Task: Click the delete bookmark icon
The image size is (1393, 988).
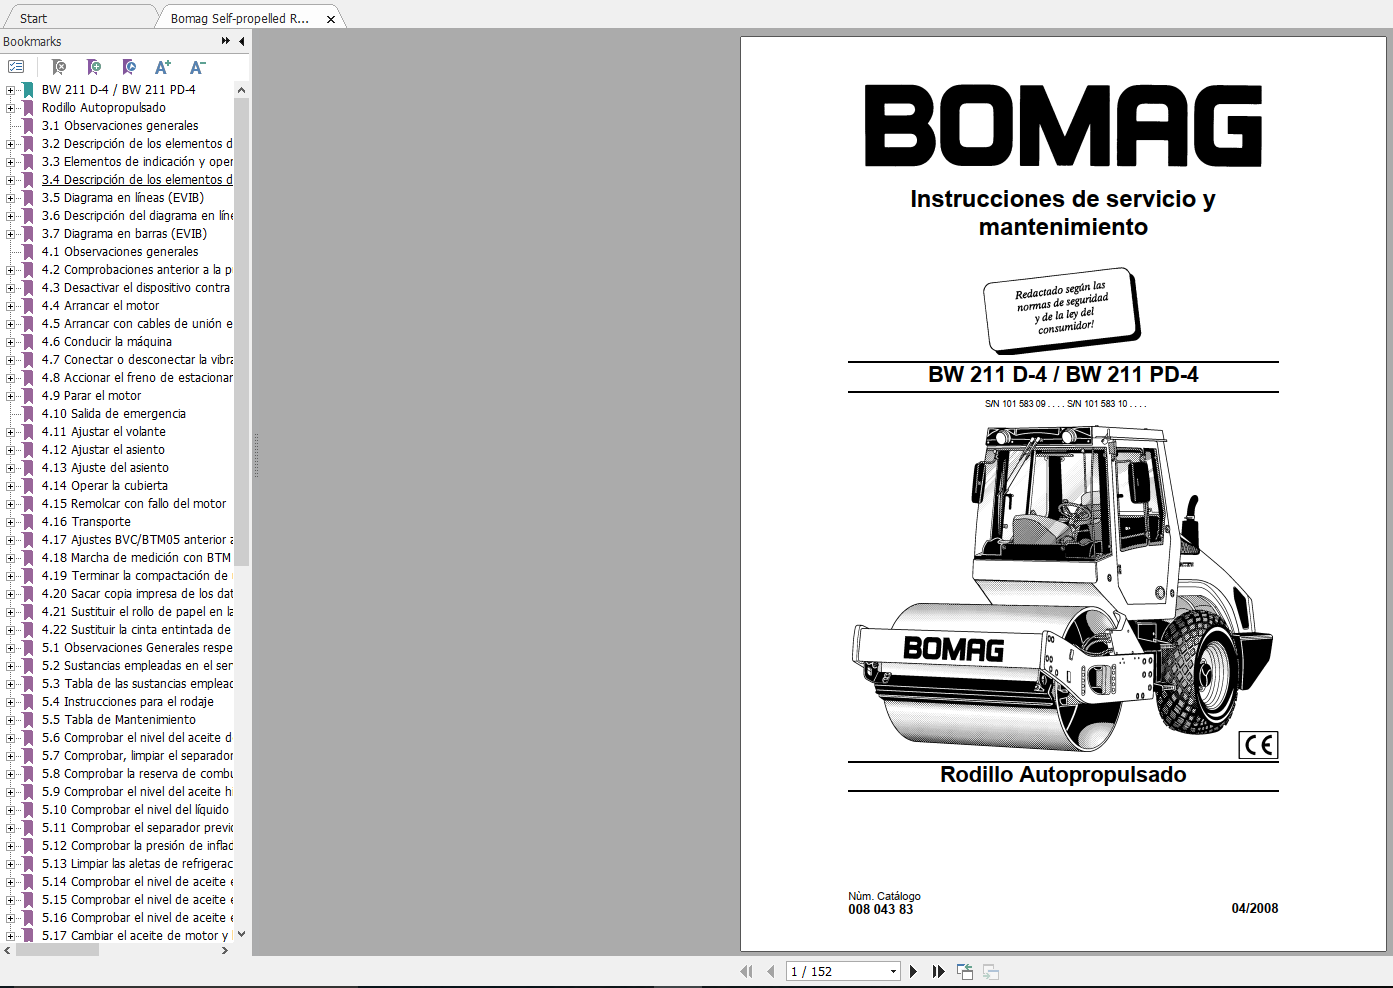Action: pyautogui.click(x=59, y=67)
